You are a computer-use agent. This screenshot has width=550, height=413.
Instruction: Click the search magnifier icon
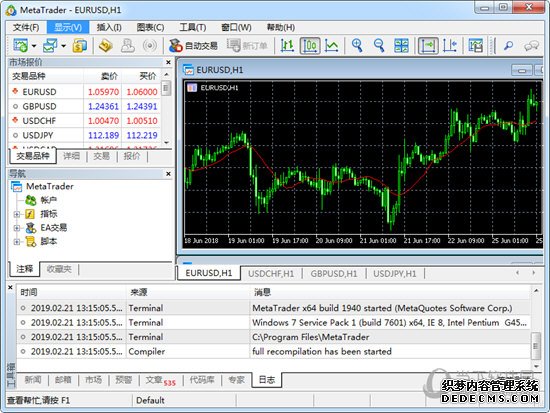pyautogui.click(x=509, y=46)
